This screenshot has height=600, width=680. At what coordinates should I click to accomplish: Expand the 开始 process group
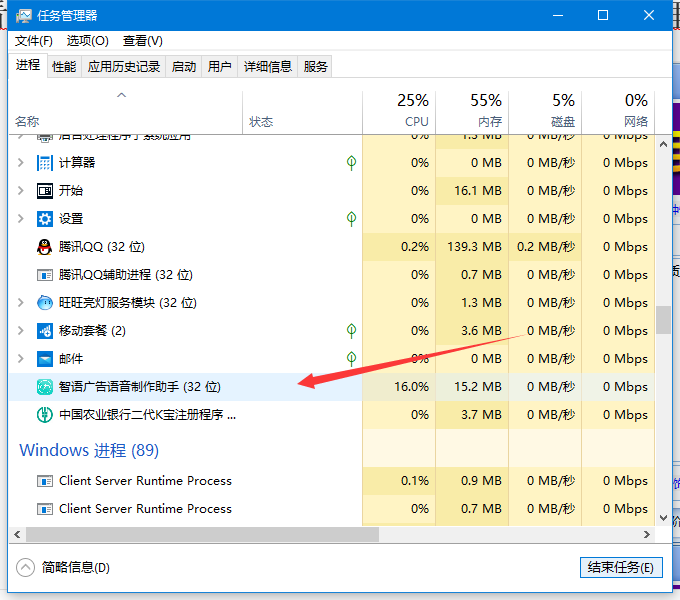click(20, 191)
